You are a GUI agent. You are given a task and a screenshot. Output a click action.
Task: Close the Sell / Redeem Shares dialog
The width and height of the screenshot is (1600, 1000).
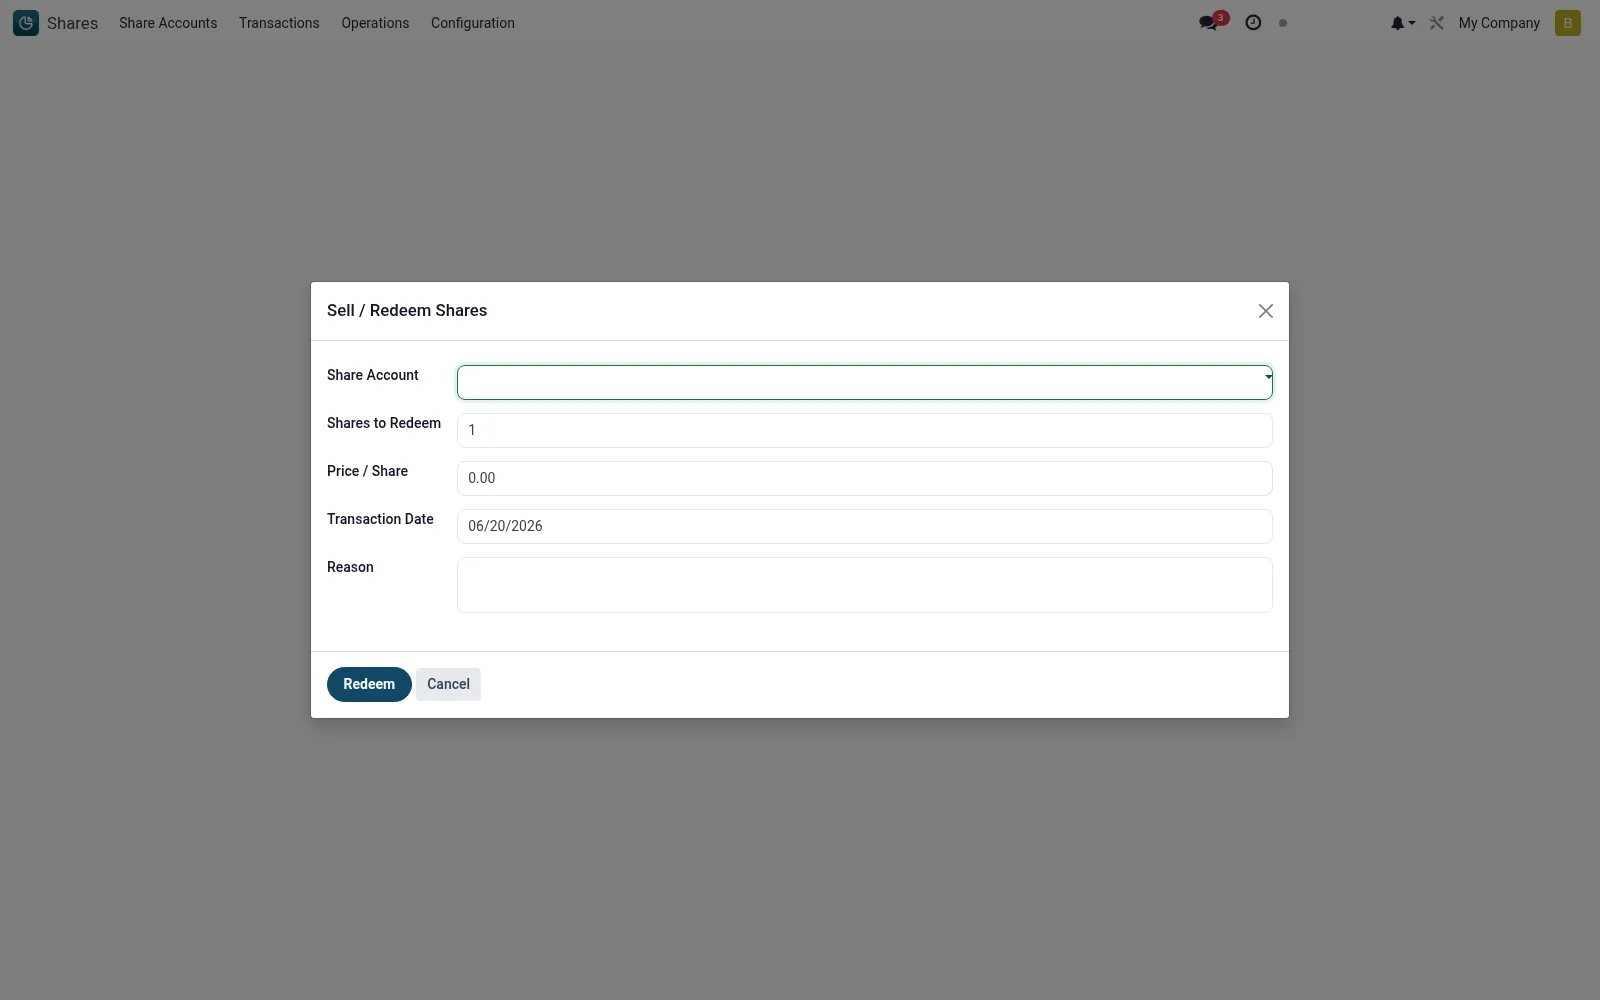[x=1266, y=311]
